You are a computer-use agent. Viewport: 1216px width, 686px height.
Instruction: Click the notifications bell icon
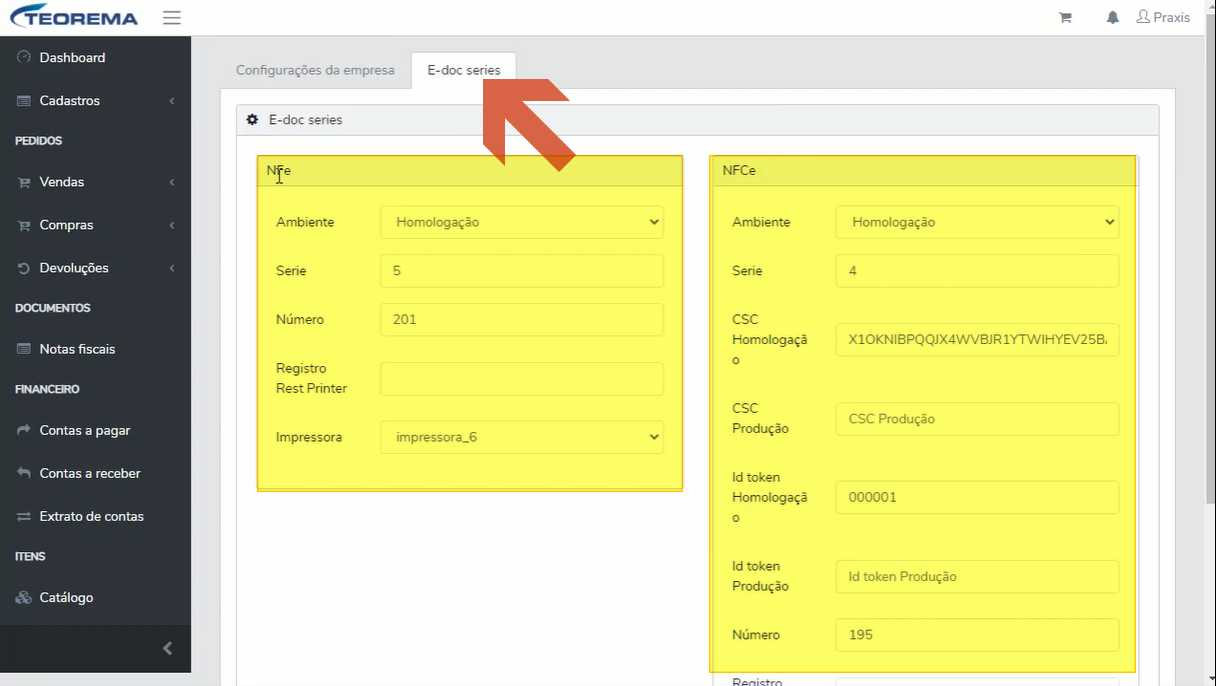coord(1112,17)
